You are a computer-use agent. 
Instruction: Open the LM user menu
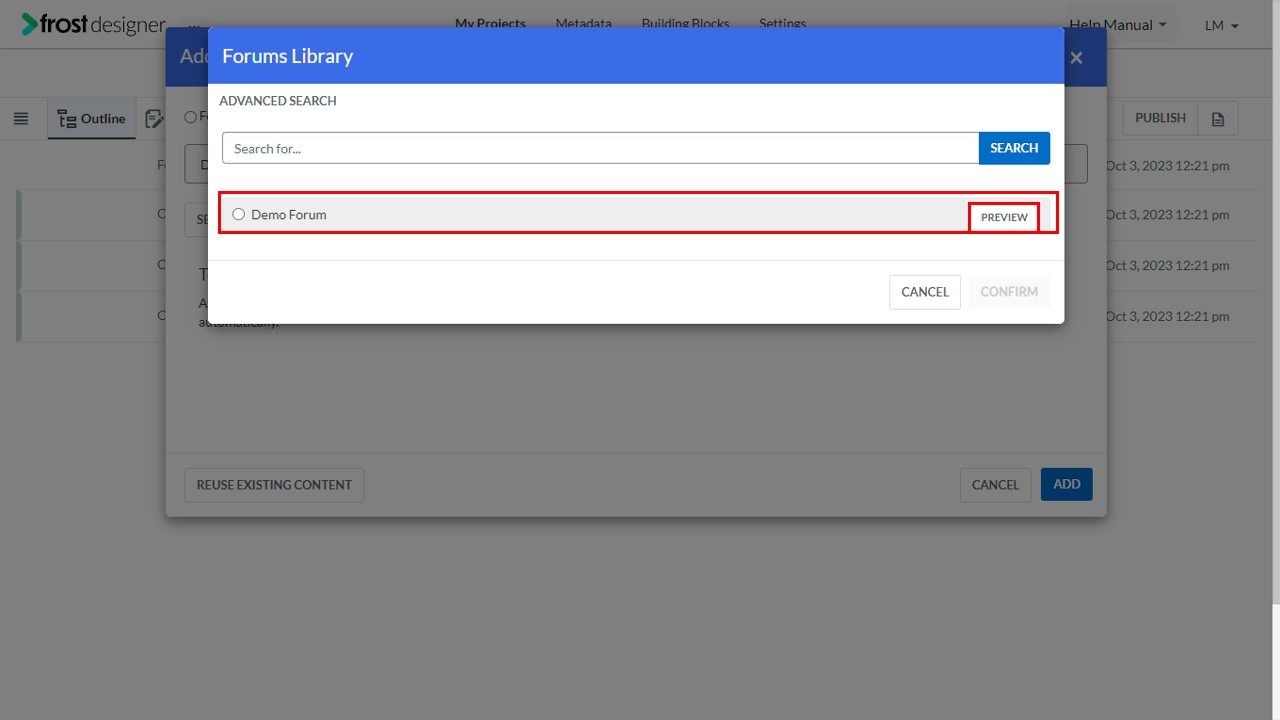1221,25
